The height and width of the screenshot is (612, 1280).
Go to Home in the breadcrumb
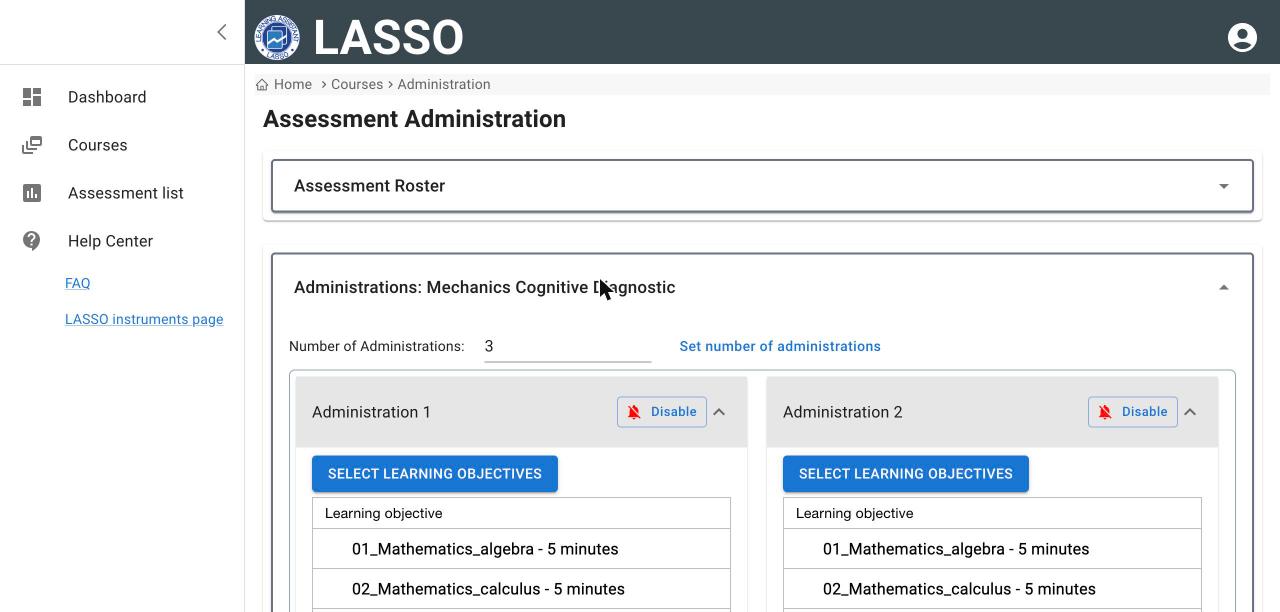click(293, 85)
